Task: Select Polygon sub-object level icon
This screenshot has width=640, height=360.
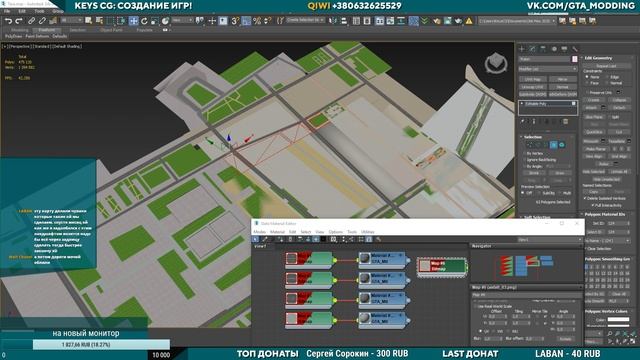Action: coord(553,145)
